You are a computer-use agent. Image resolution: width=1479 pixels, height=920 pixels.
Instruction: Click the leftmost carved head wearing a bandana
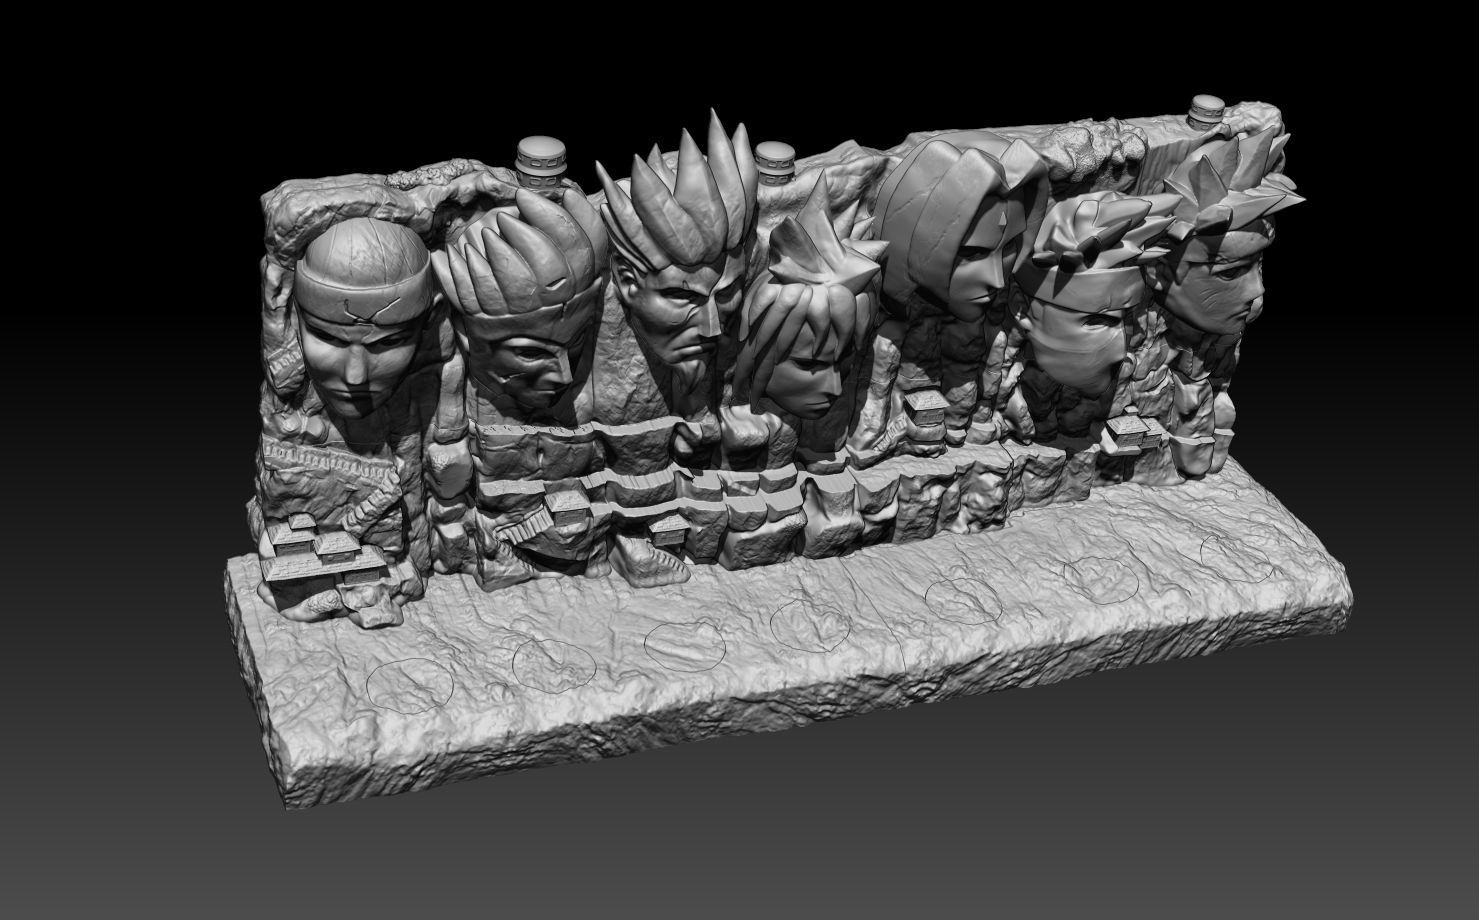point(365,317)
